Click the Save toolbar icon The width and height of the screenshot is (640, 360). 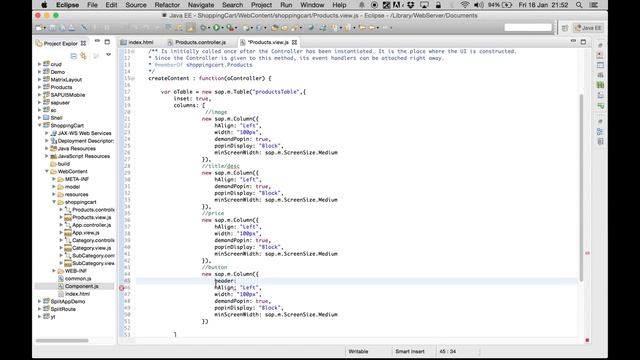(53, 28)
